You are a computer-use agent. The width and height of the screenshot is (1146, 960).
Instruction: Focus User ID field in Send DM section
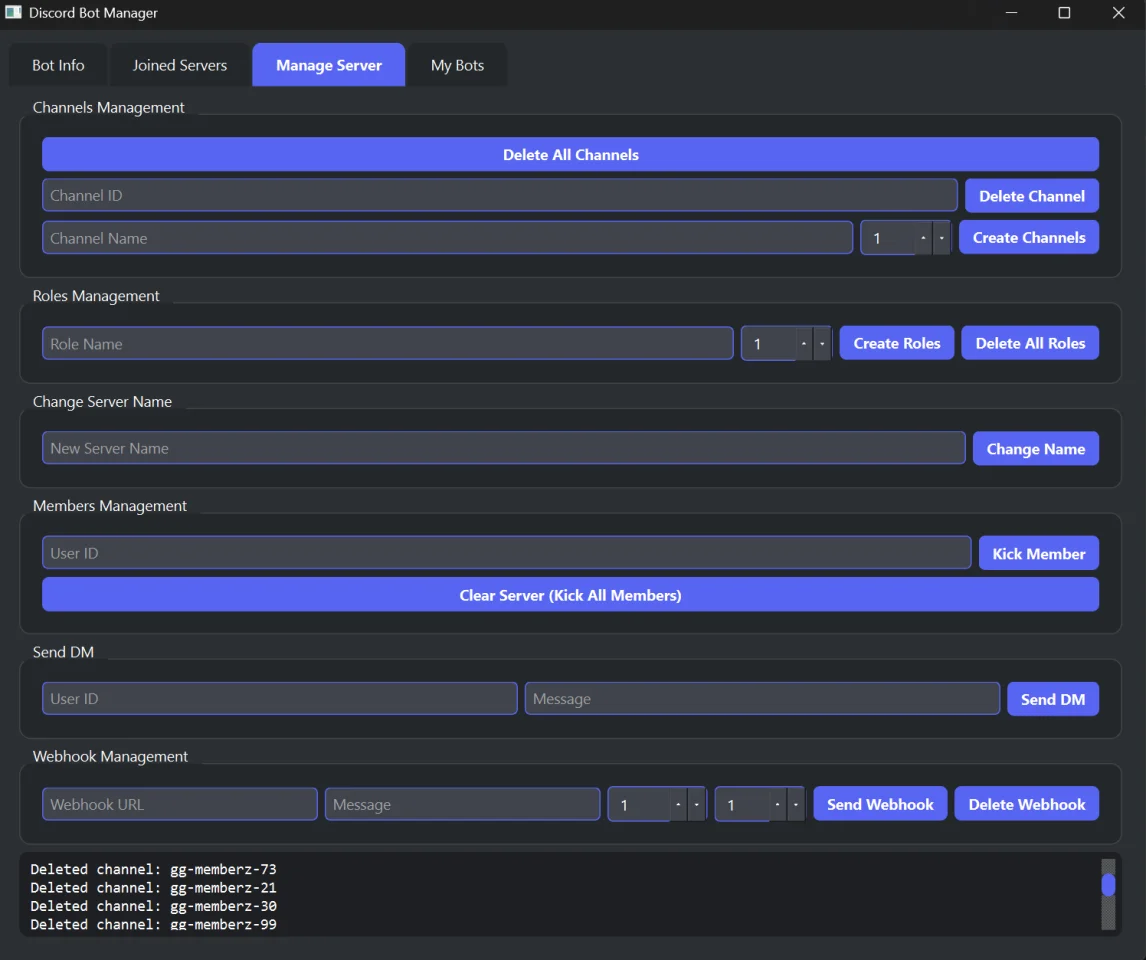280,698
